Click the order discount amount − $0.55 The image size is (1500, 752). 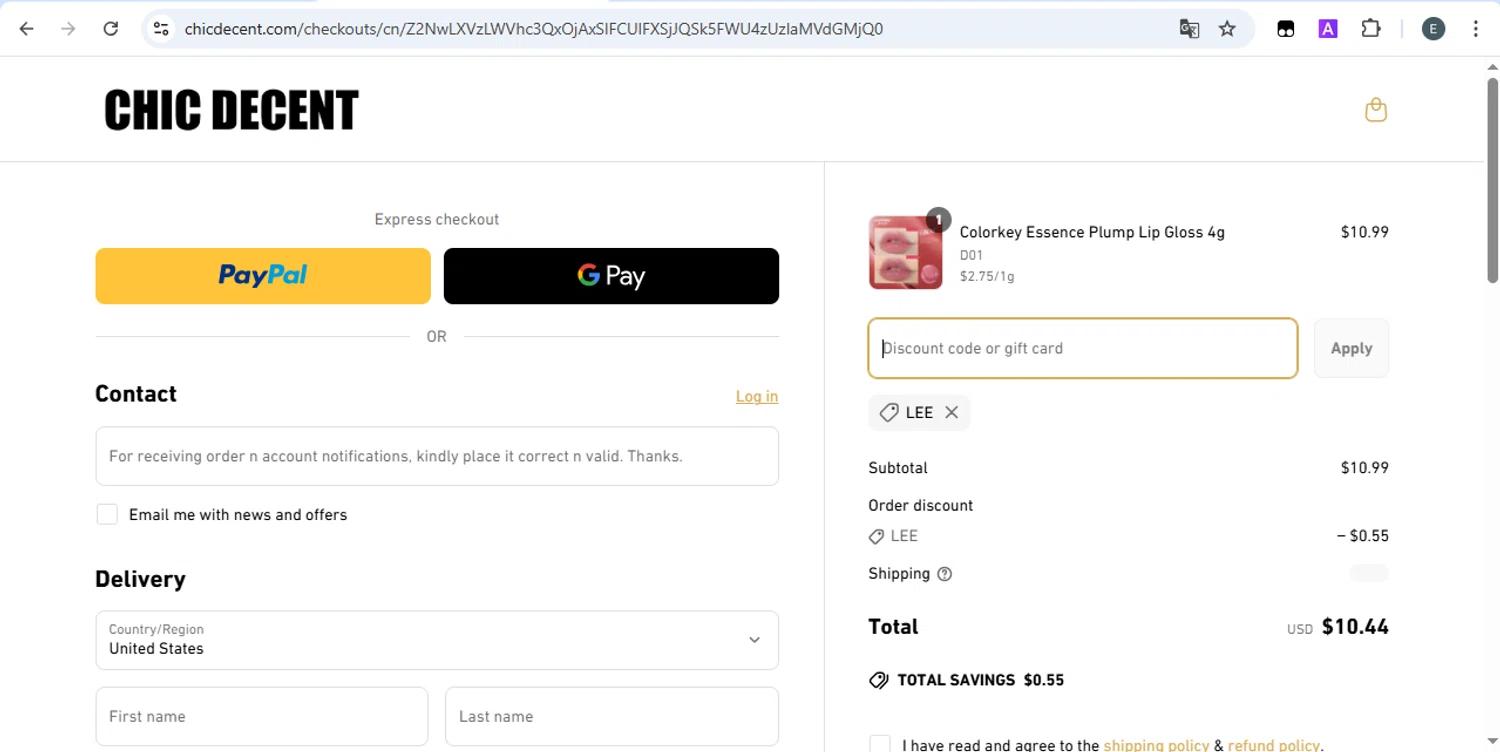[1363, 536]
